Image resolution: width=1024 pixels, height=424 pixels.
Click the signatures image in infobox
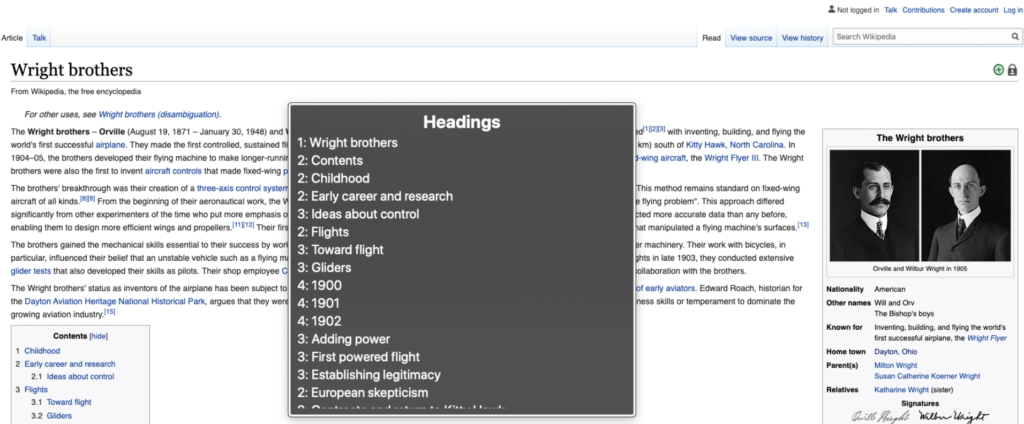tap(920, 416)
